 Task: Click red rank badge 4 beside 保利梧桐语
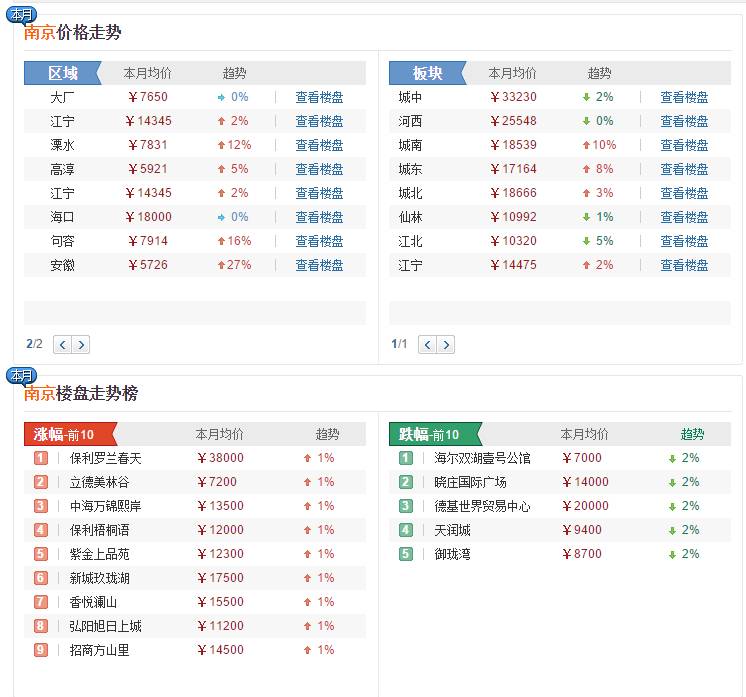[x=41, y=530]
